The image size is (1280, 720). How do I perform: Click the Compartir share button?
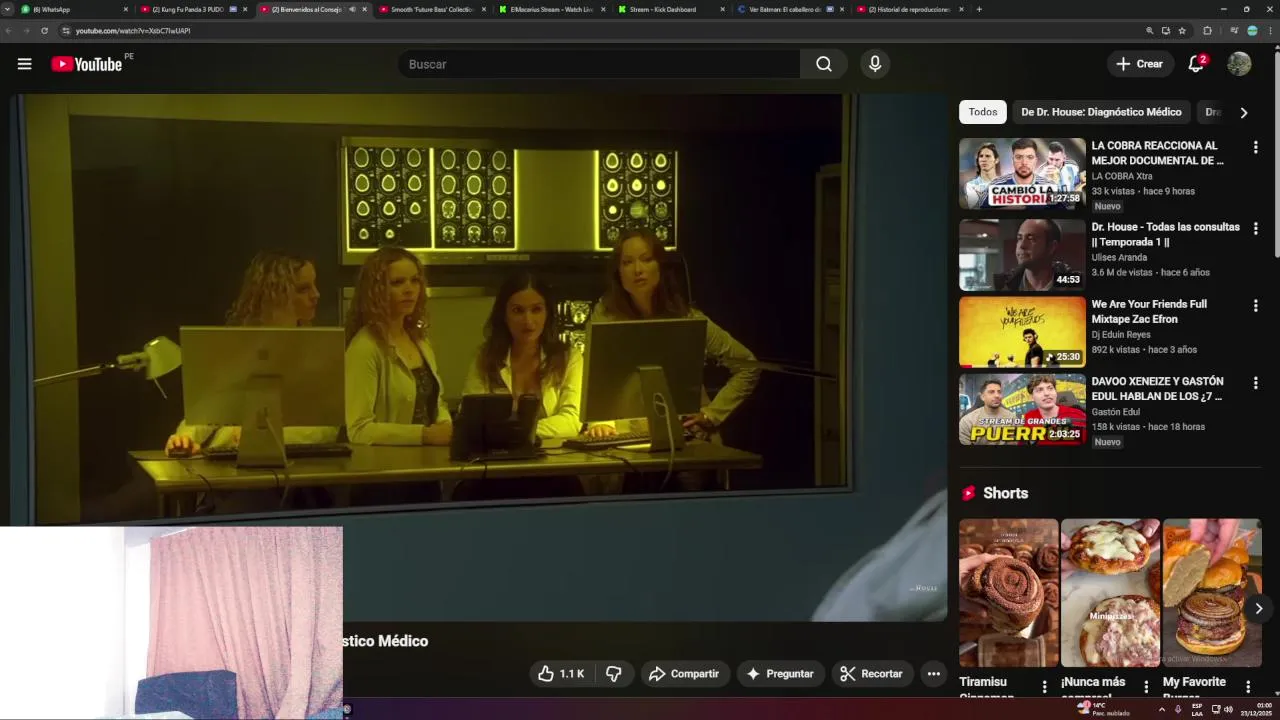684,674
